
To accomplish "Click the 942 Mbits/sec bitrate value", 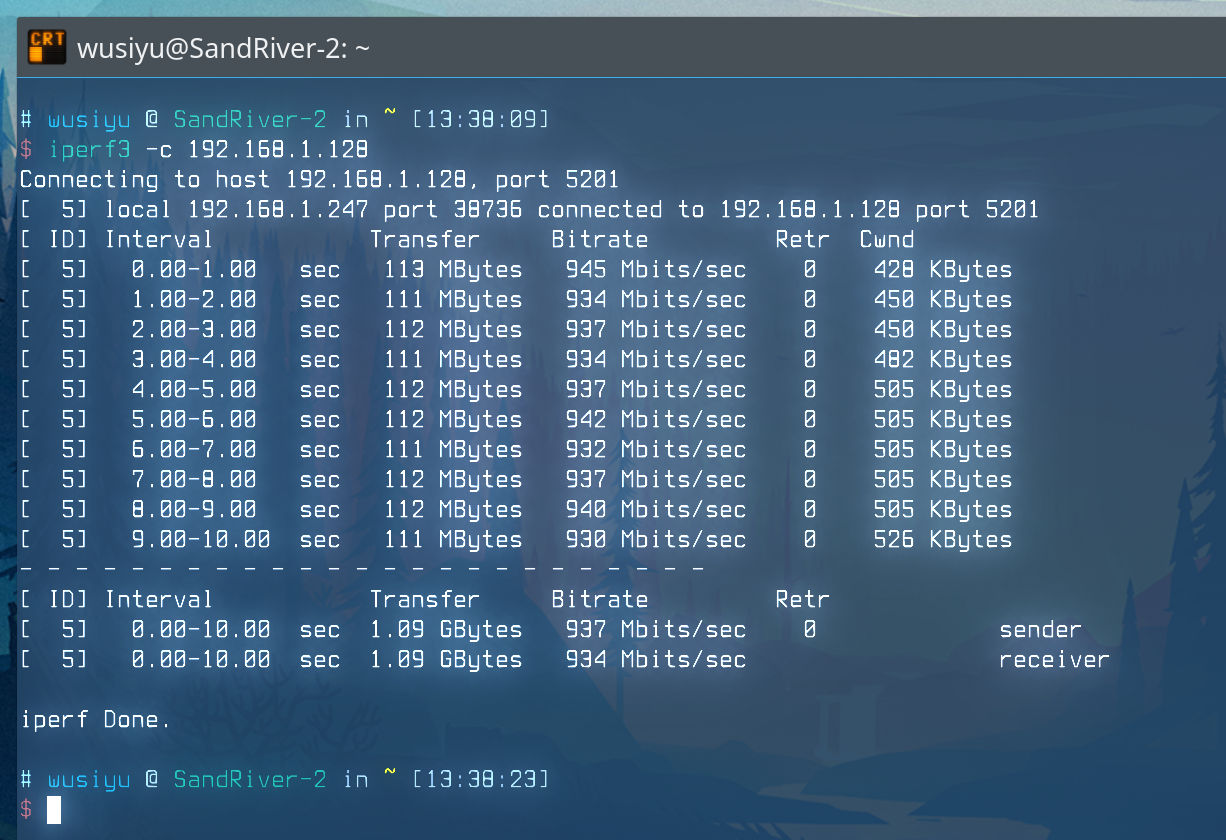I will coord(656,420).
